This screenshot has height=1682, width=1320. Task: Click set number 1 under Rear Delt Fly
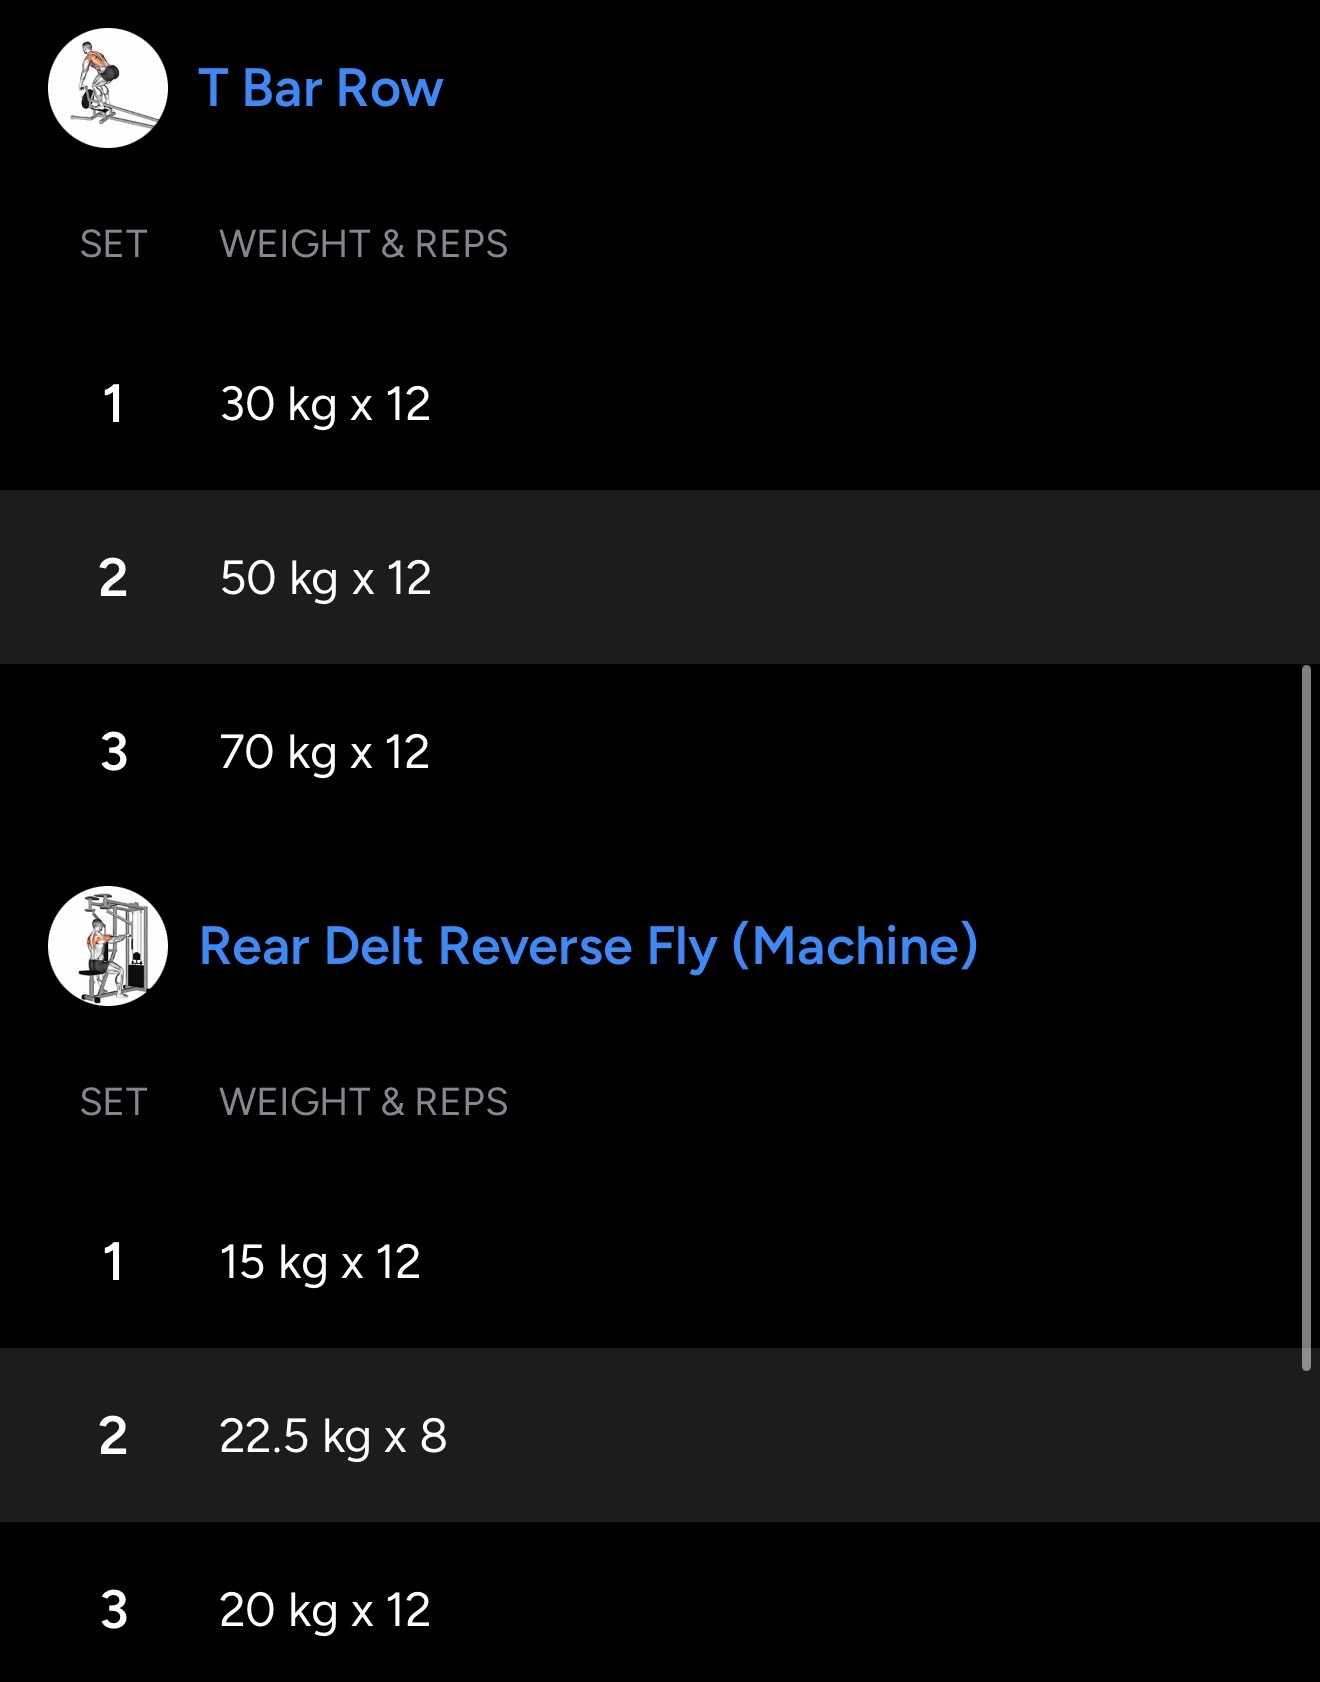(113, 1262)
